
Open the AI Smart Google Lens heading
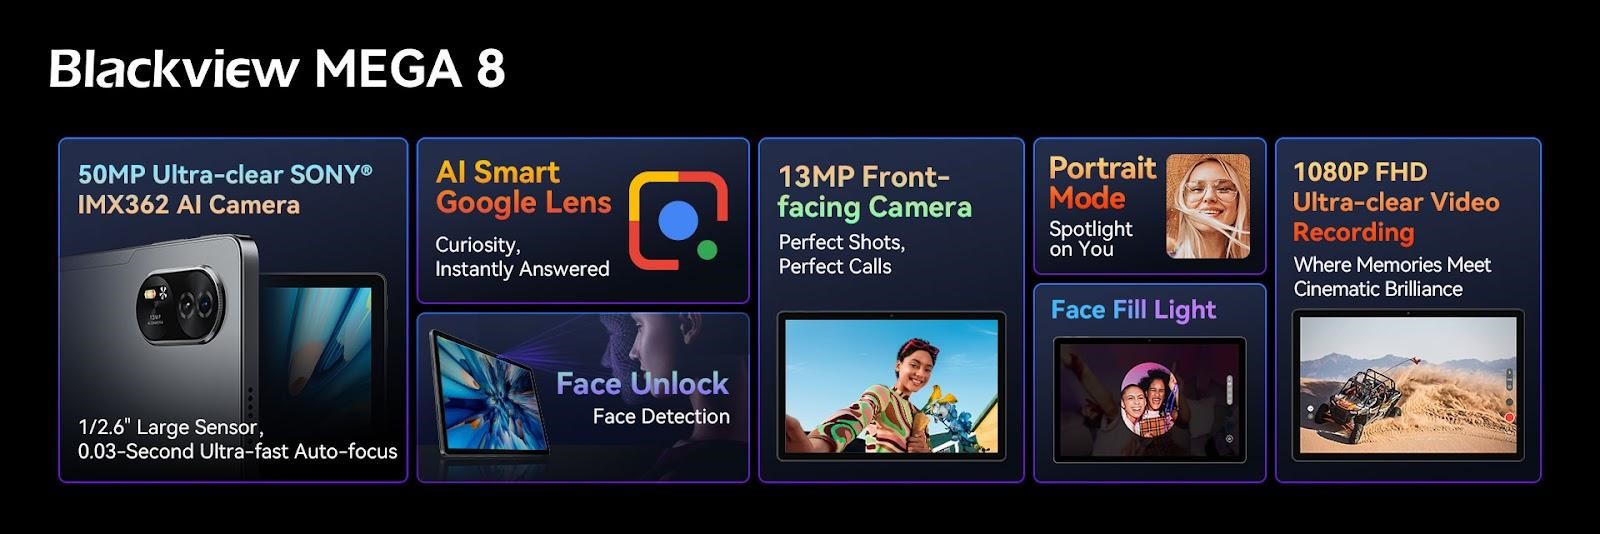pos(523,187)
